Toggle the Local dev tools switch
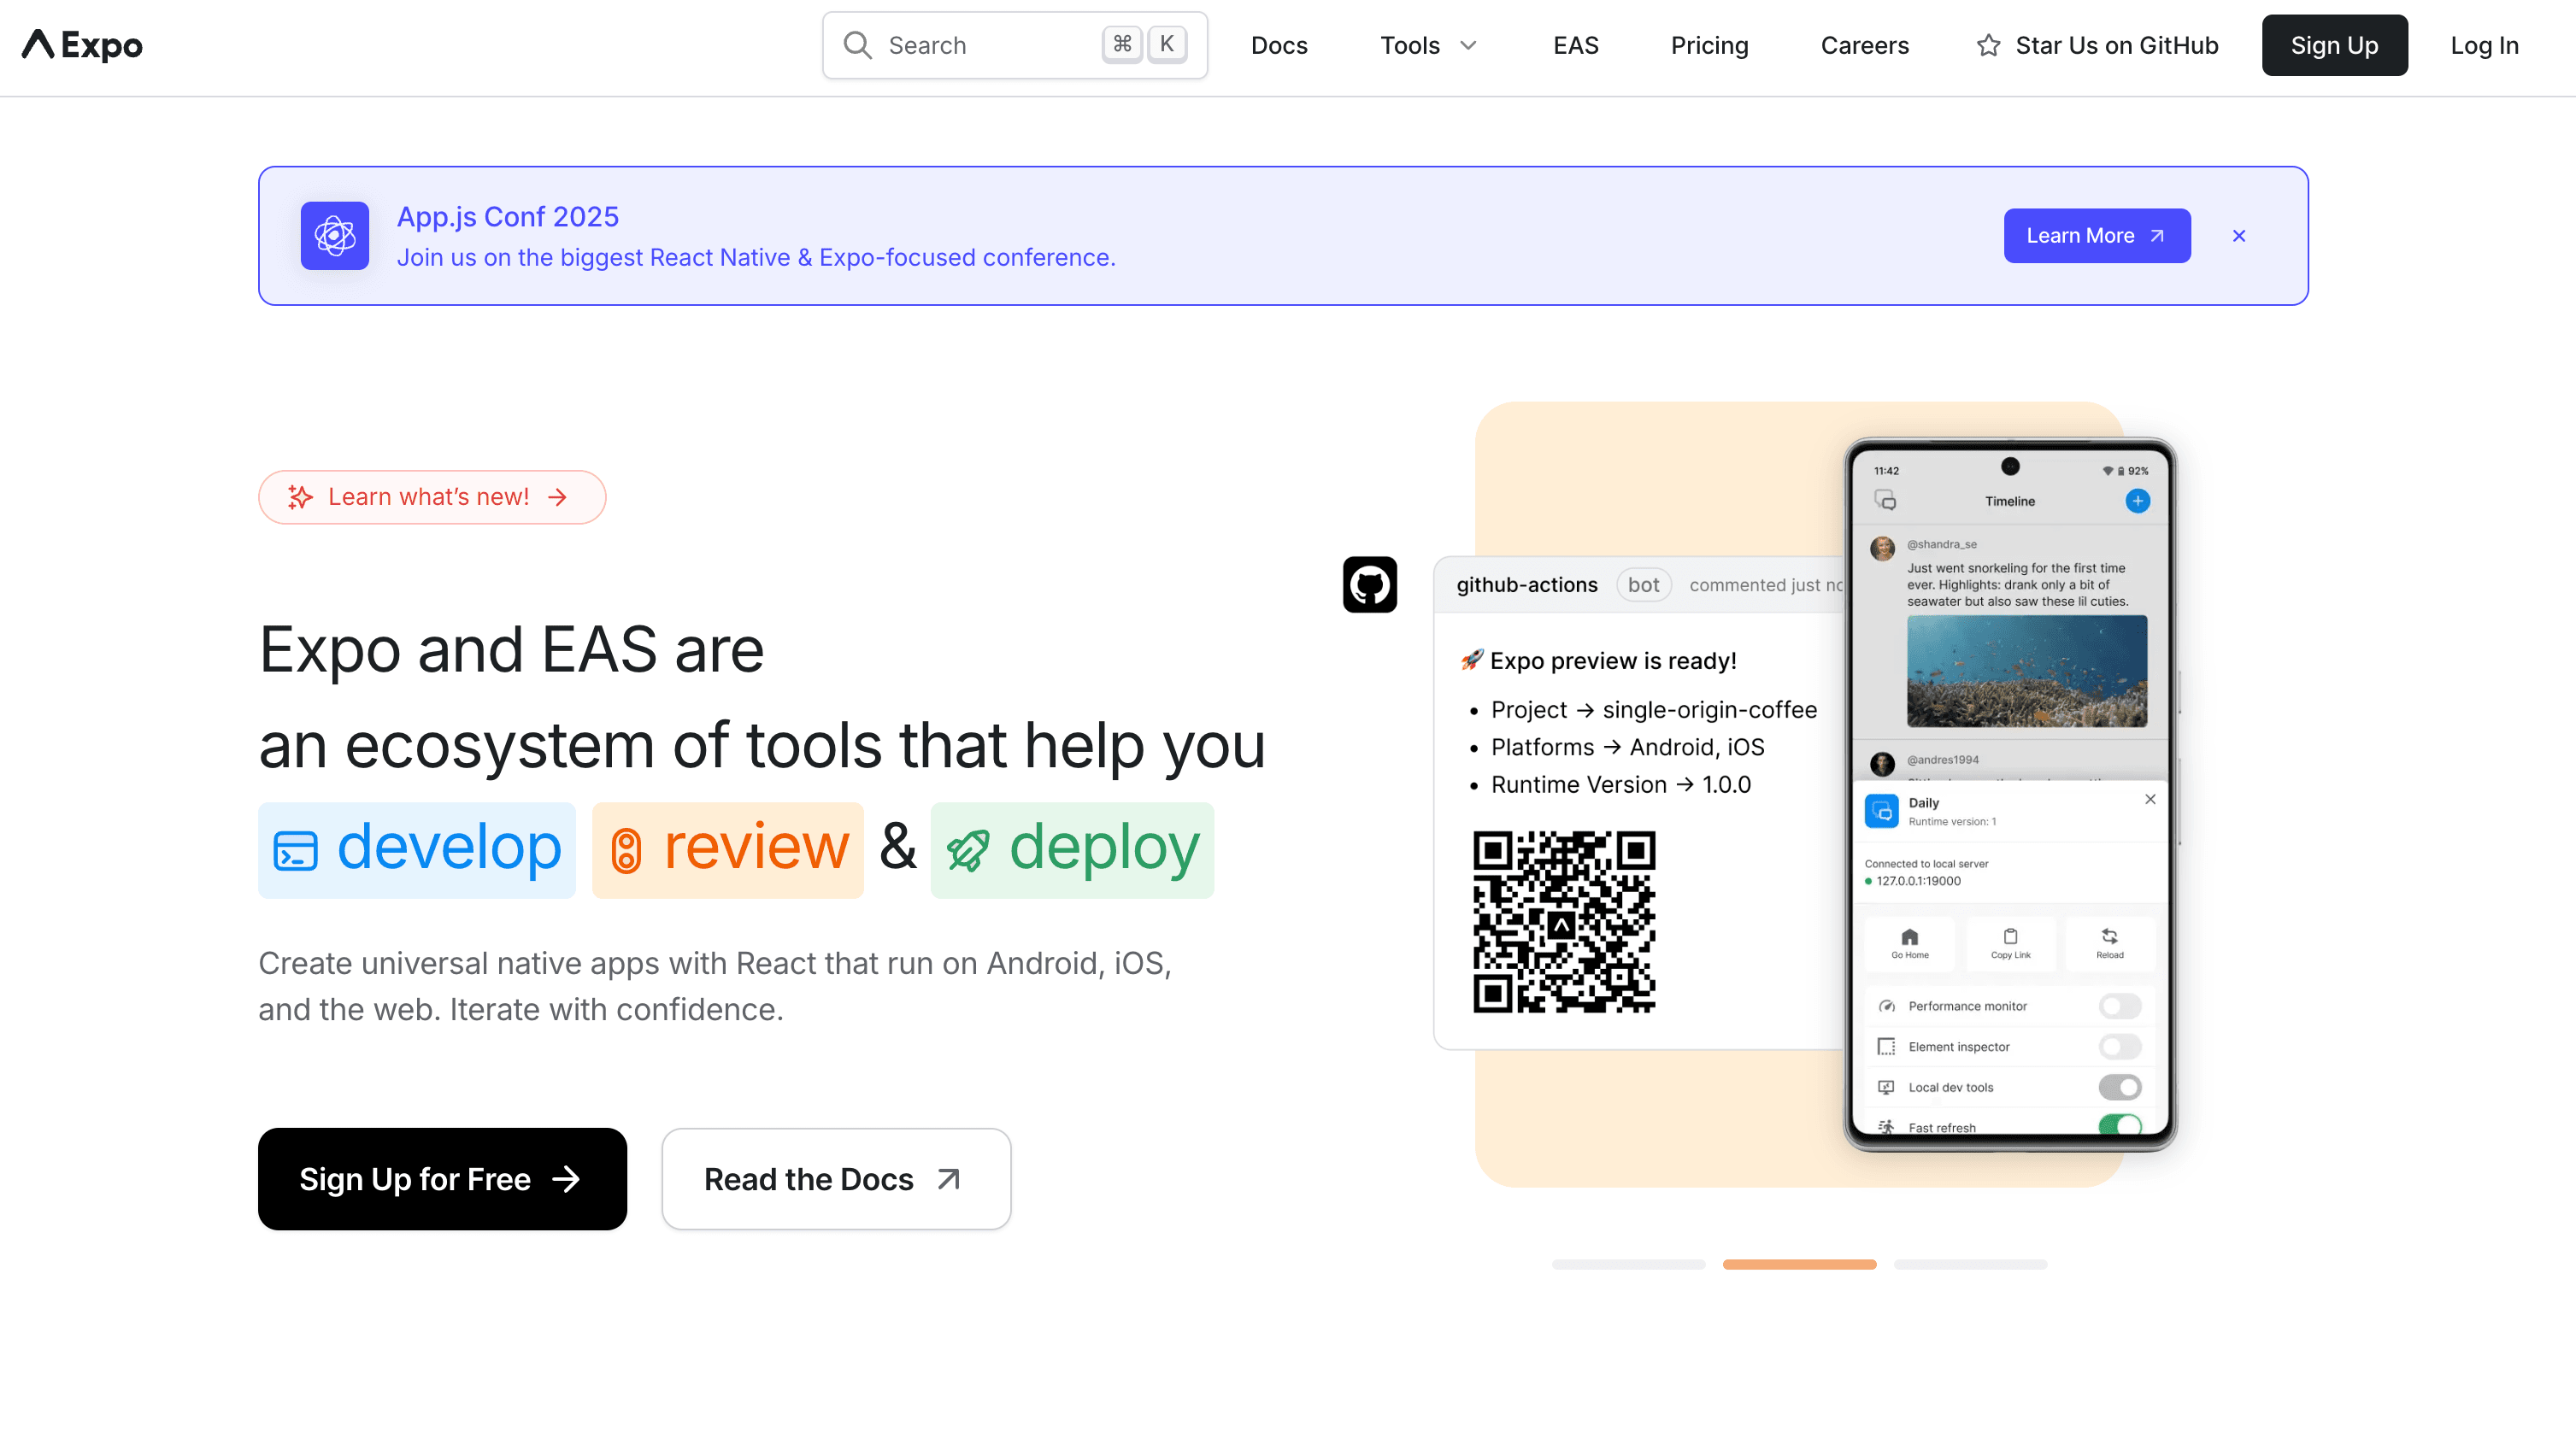Screen dimensions: 2576x1432 coord(2119,1087)
